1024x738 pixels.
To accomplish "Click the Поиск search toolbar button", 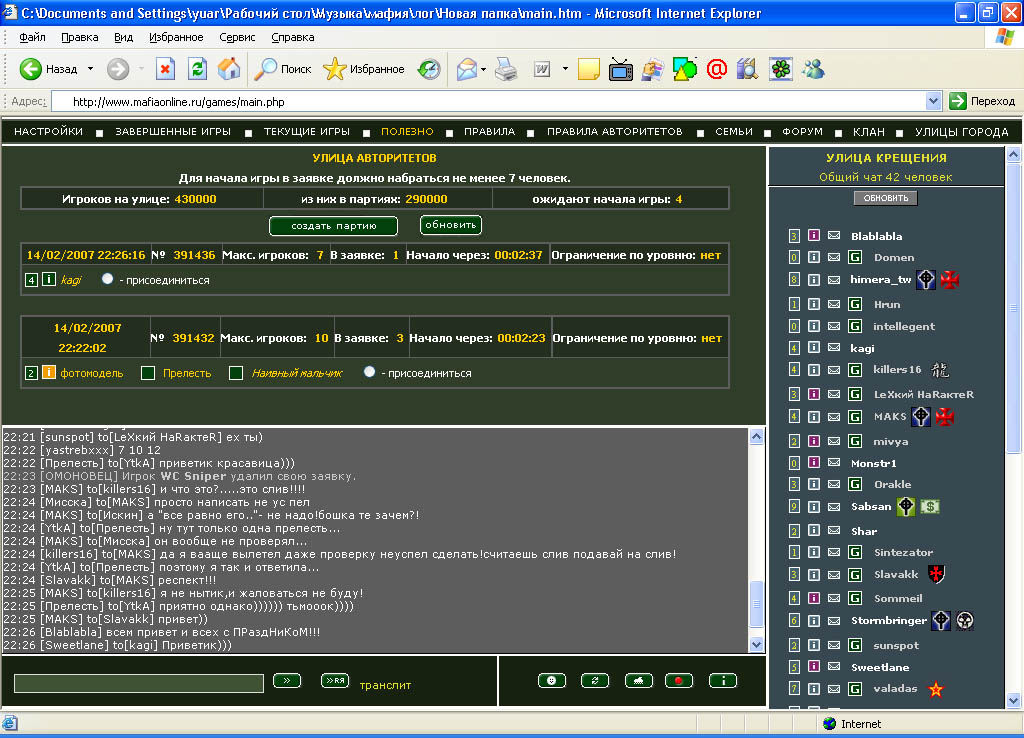I will click(x=283, y=69).
